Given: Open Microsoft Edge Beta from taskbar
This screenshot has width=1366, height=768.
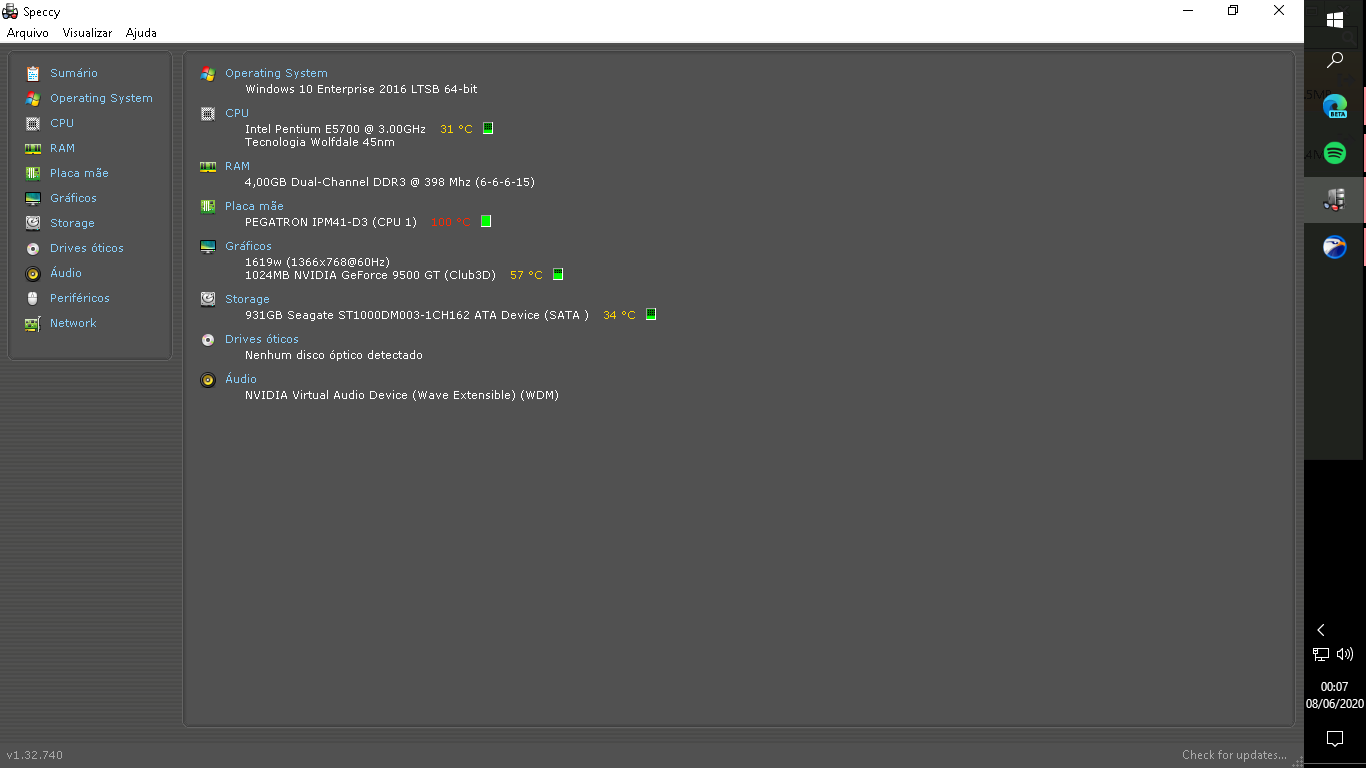Looking at the screenshot, I should [x=1335, y=106].
